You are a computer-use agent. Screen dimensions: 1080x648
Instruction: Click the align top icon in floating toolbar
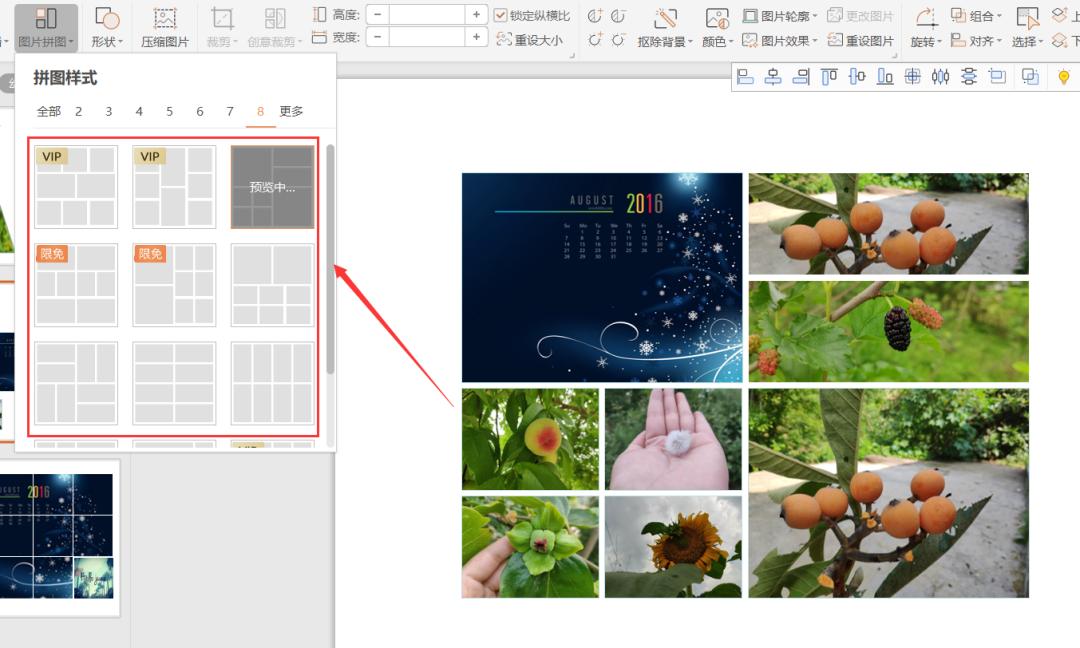pyautogui.click(x=829, y=77)
